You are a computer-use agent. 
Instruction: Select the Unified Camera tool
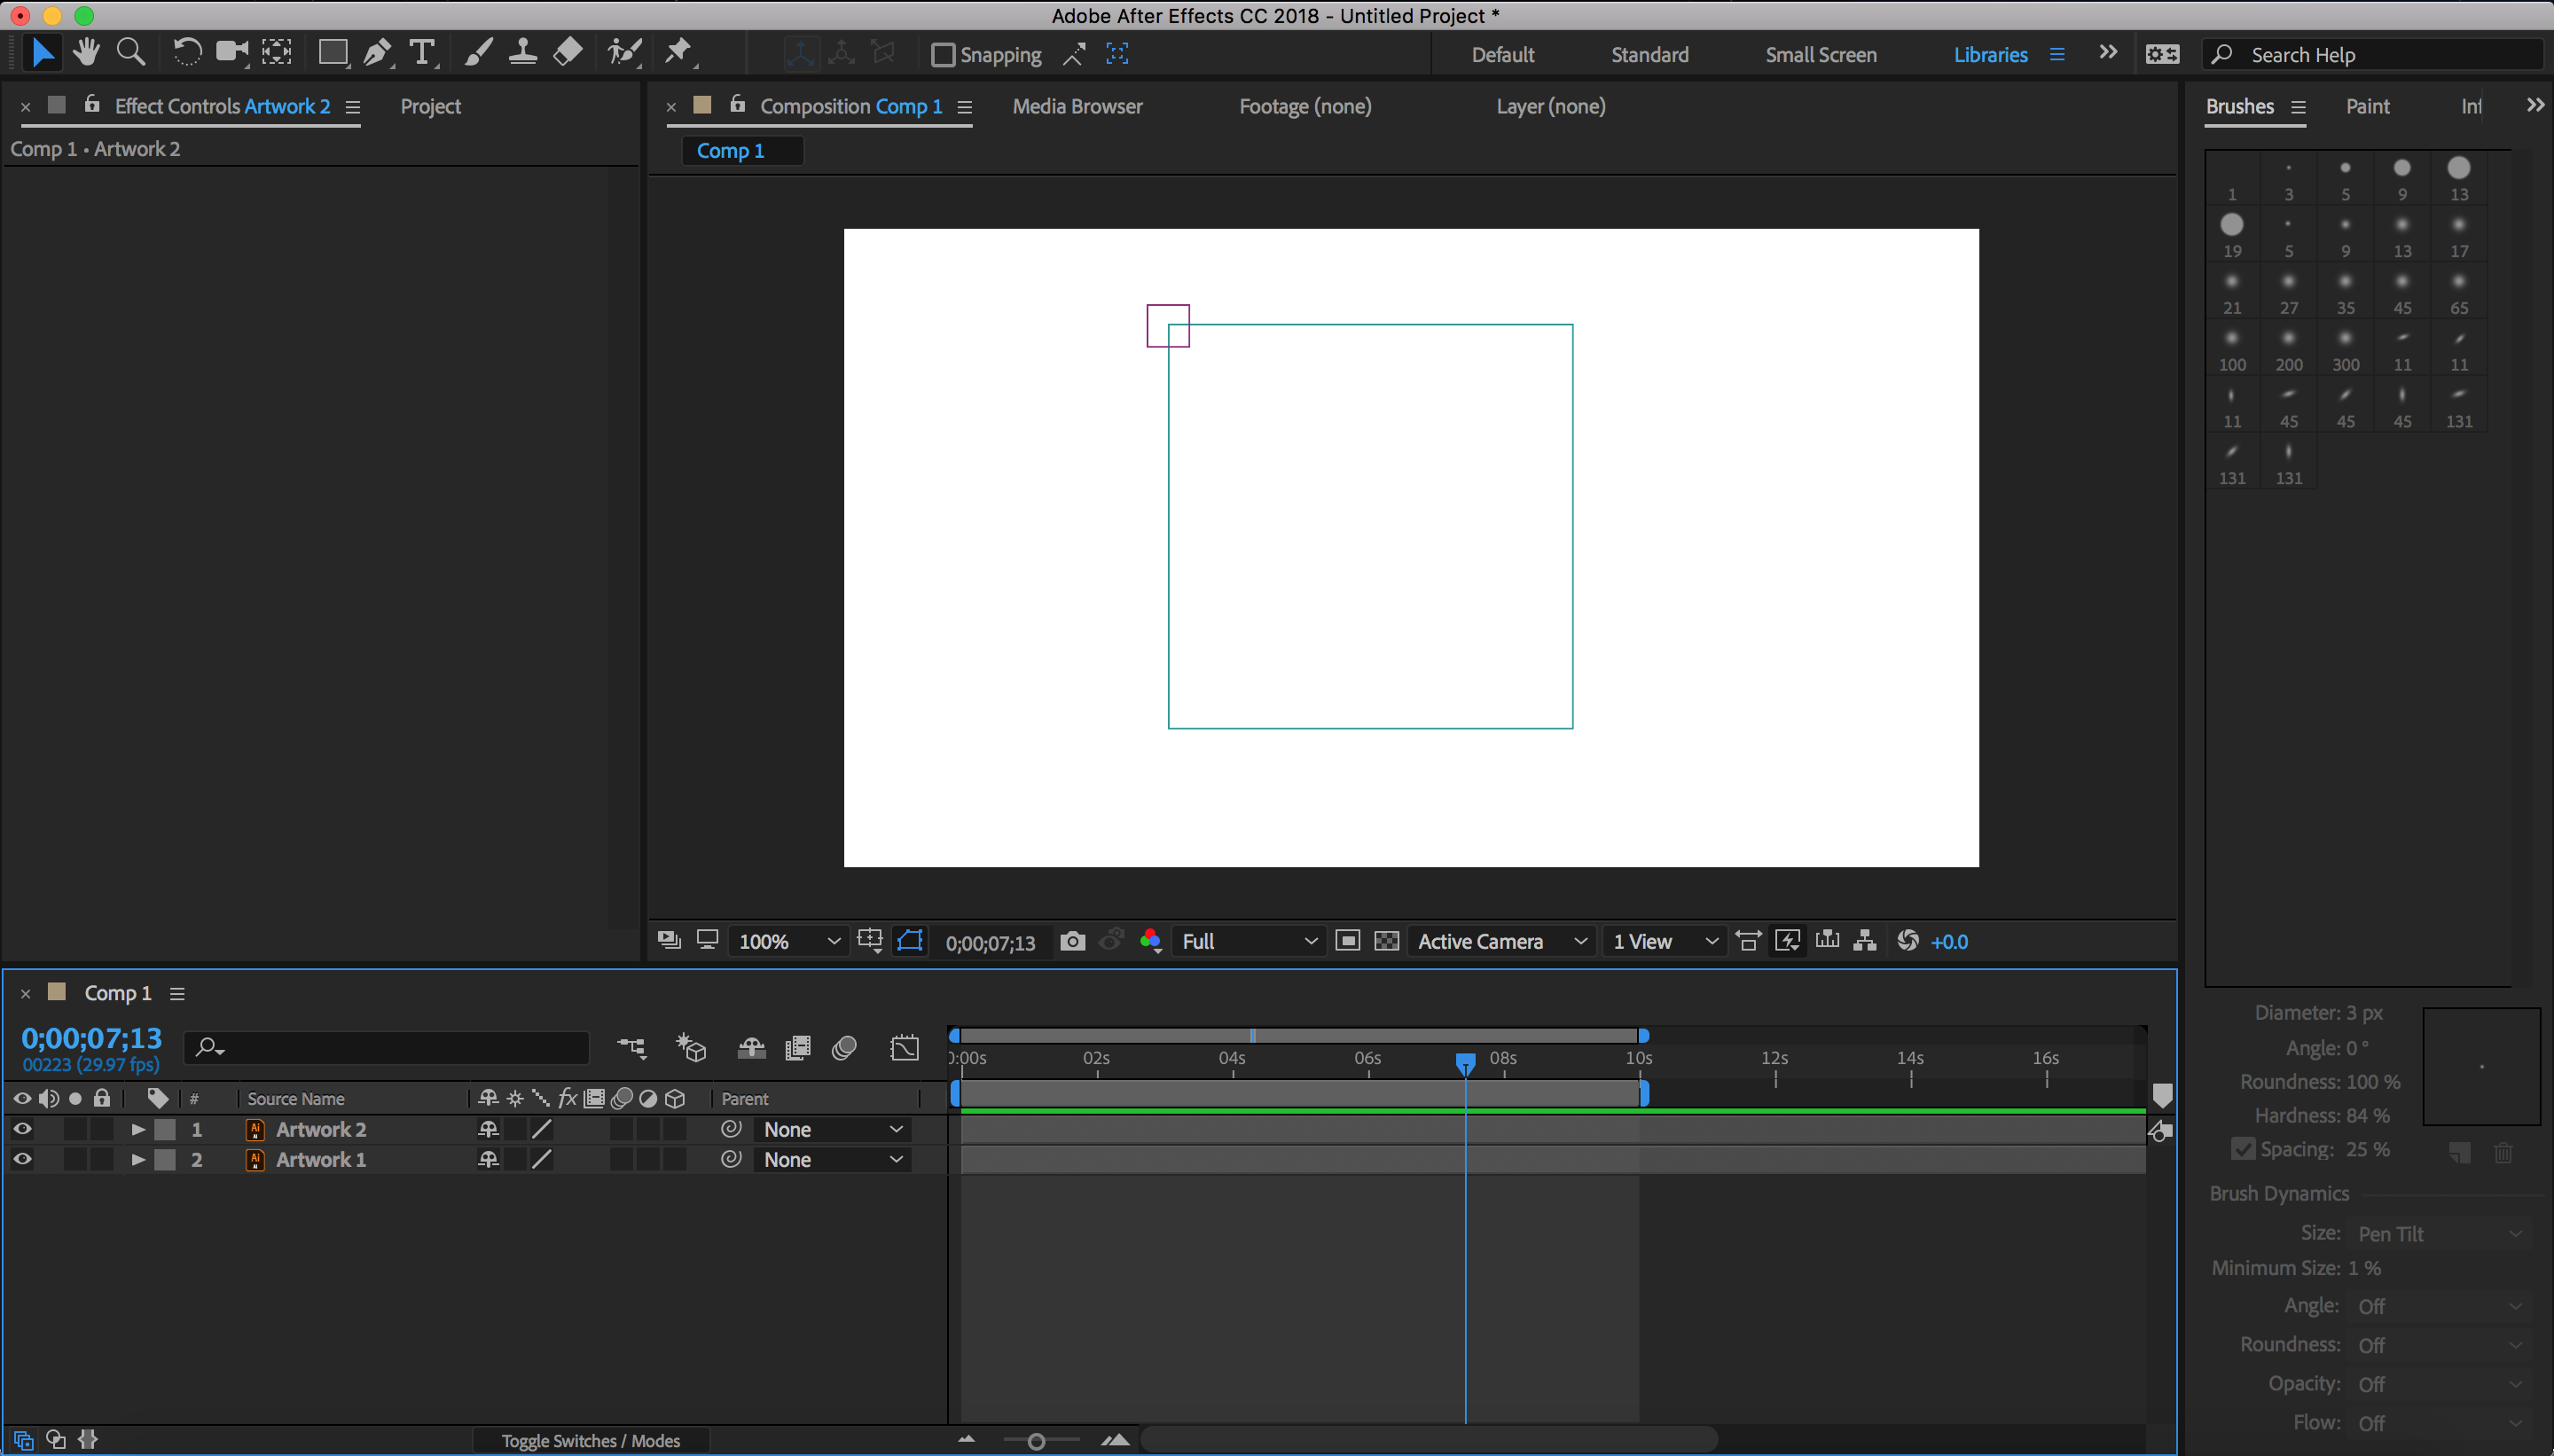[x=232, y=53]
